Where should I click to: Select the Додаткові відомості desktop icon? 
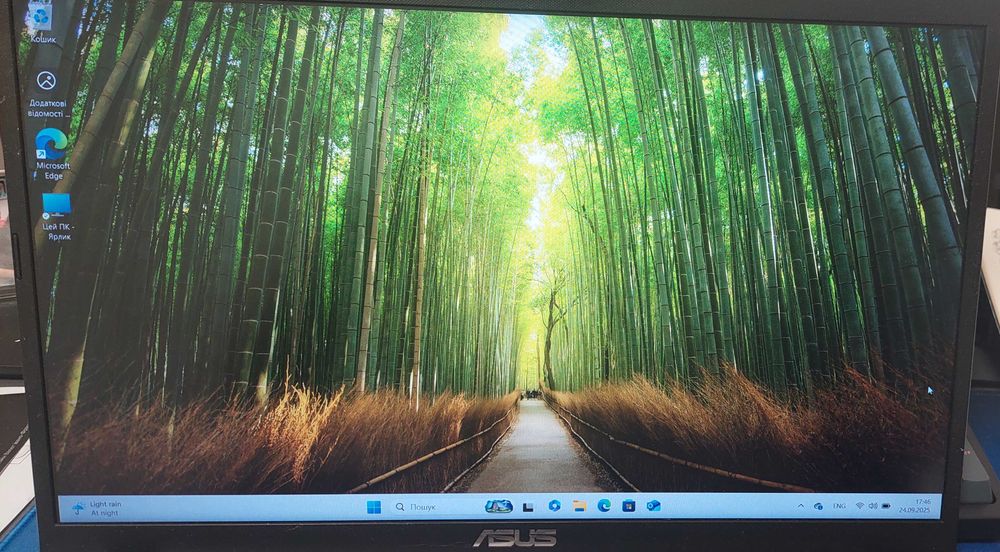coord(47,94)
